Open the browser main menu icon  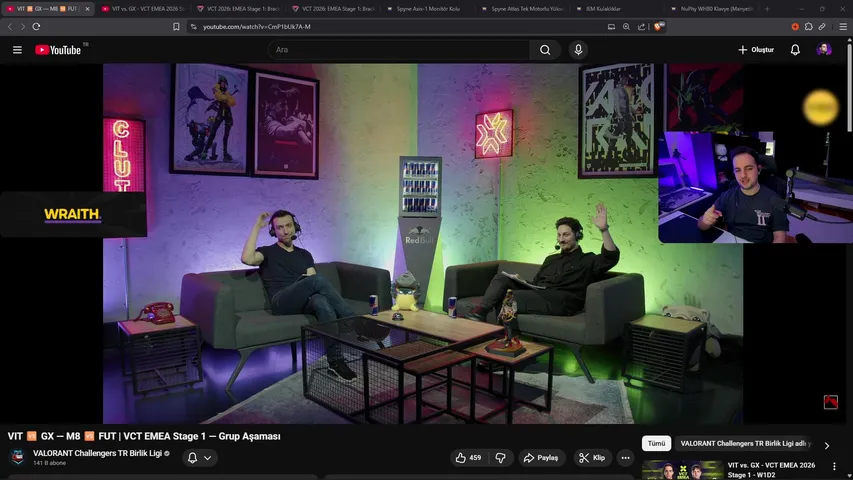coord(843,26)
